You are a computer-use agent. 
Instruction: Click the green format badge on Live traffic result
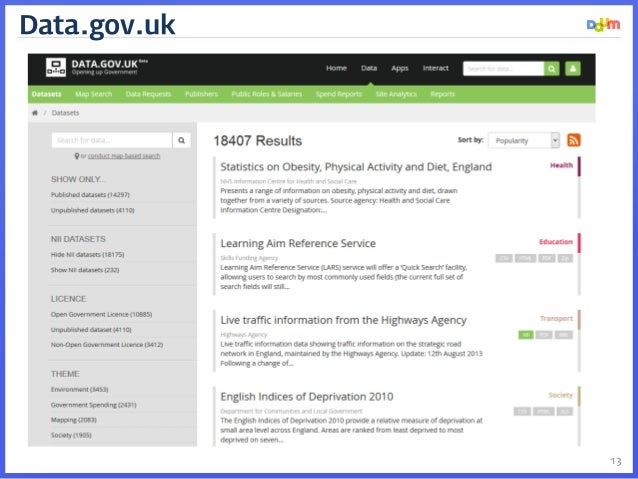tap(526, 335)
